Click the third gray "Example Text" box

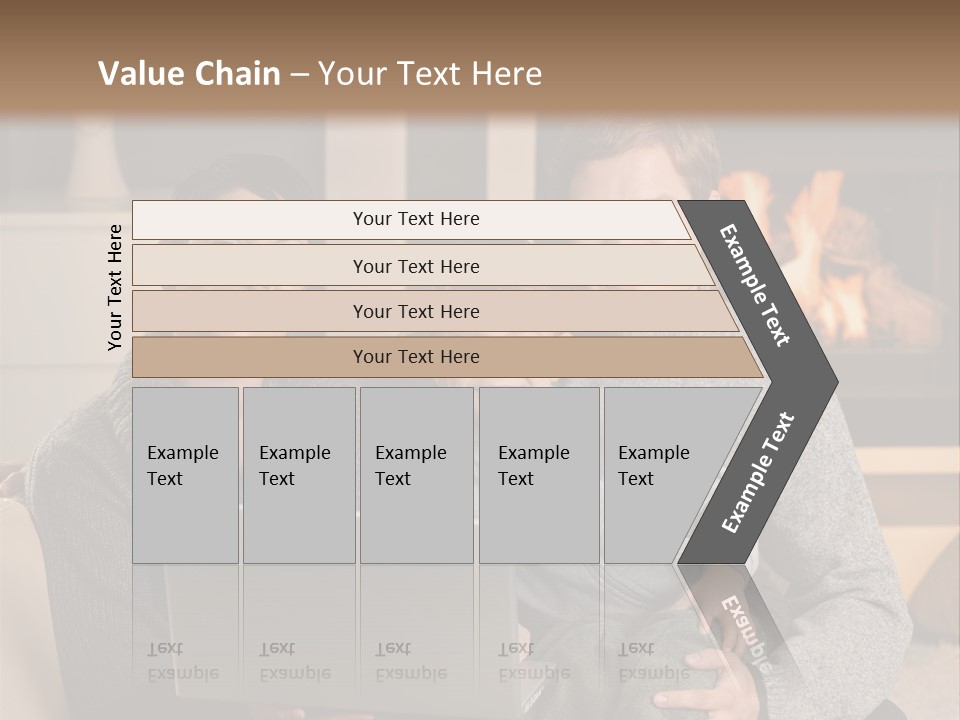(x=416, y=475)
